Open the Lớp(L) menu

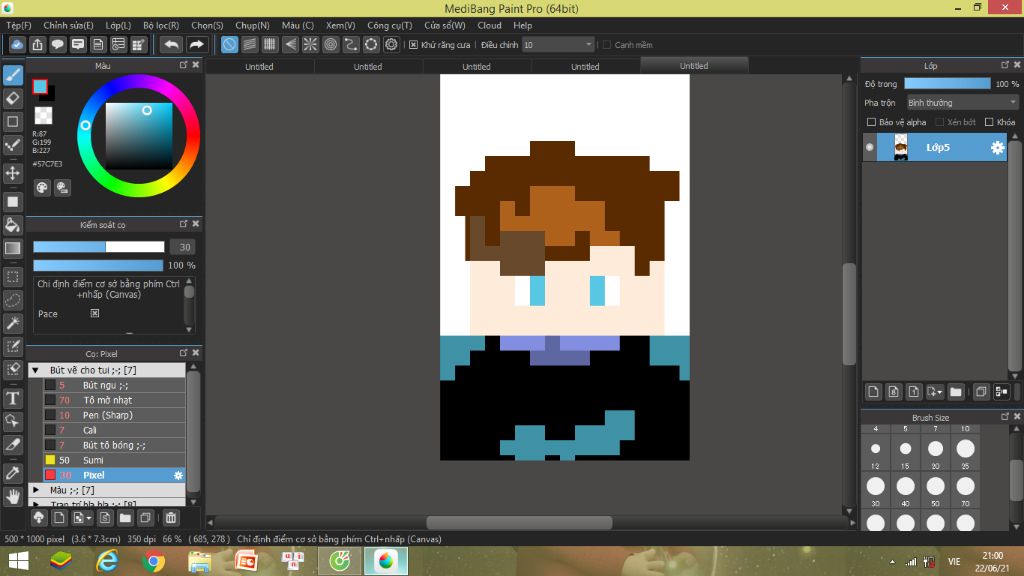(118, 25)
